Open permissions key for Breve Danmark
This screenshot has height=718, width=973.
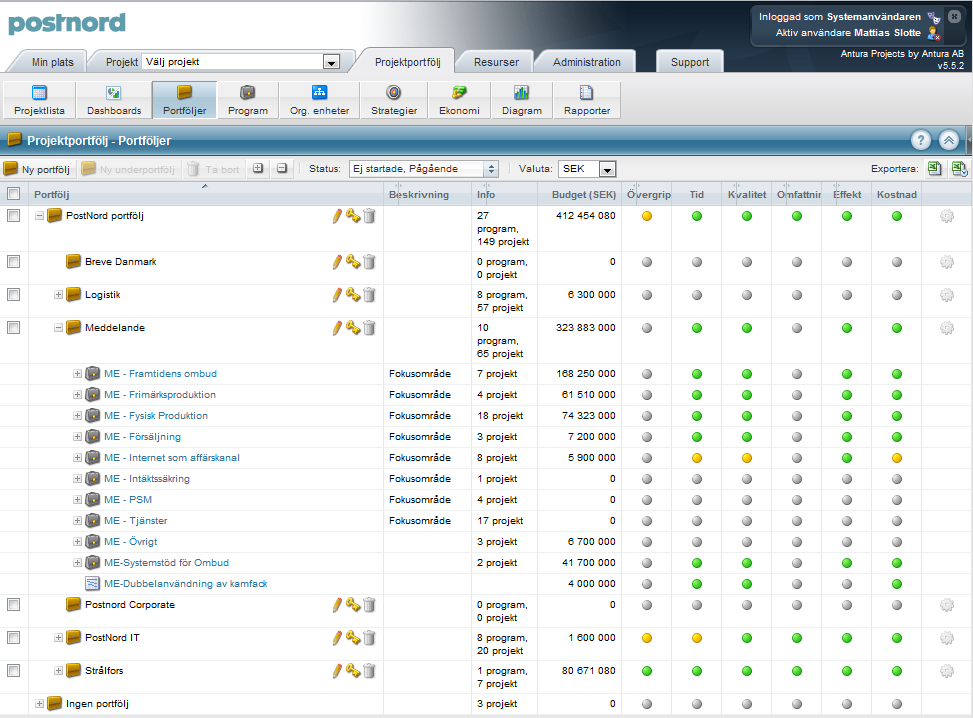tap(353, 262)
